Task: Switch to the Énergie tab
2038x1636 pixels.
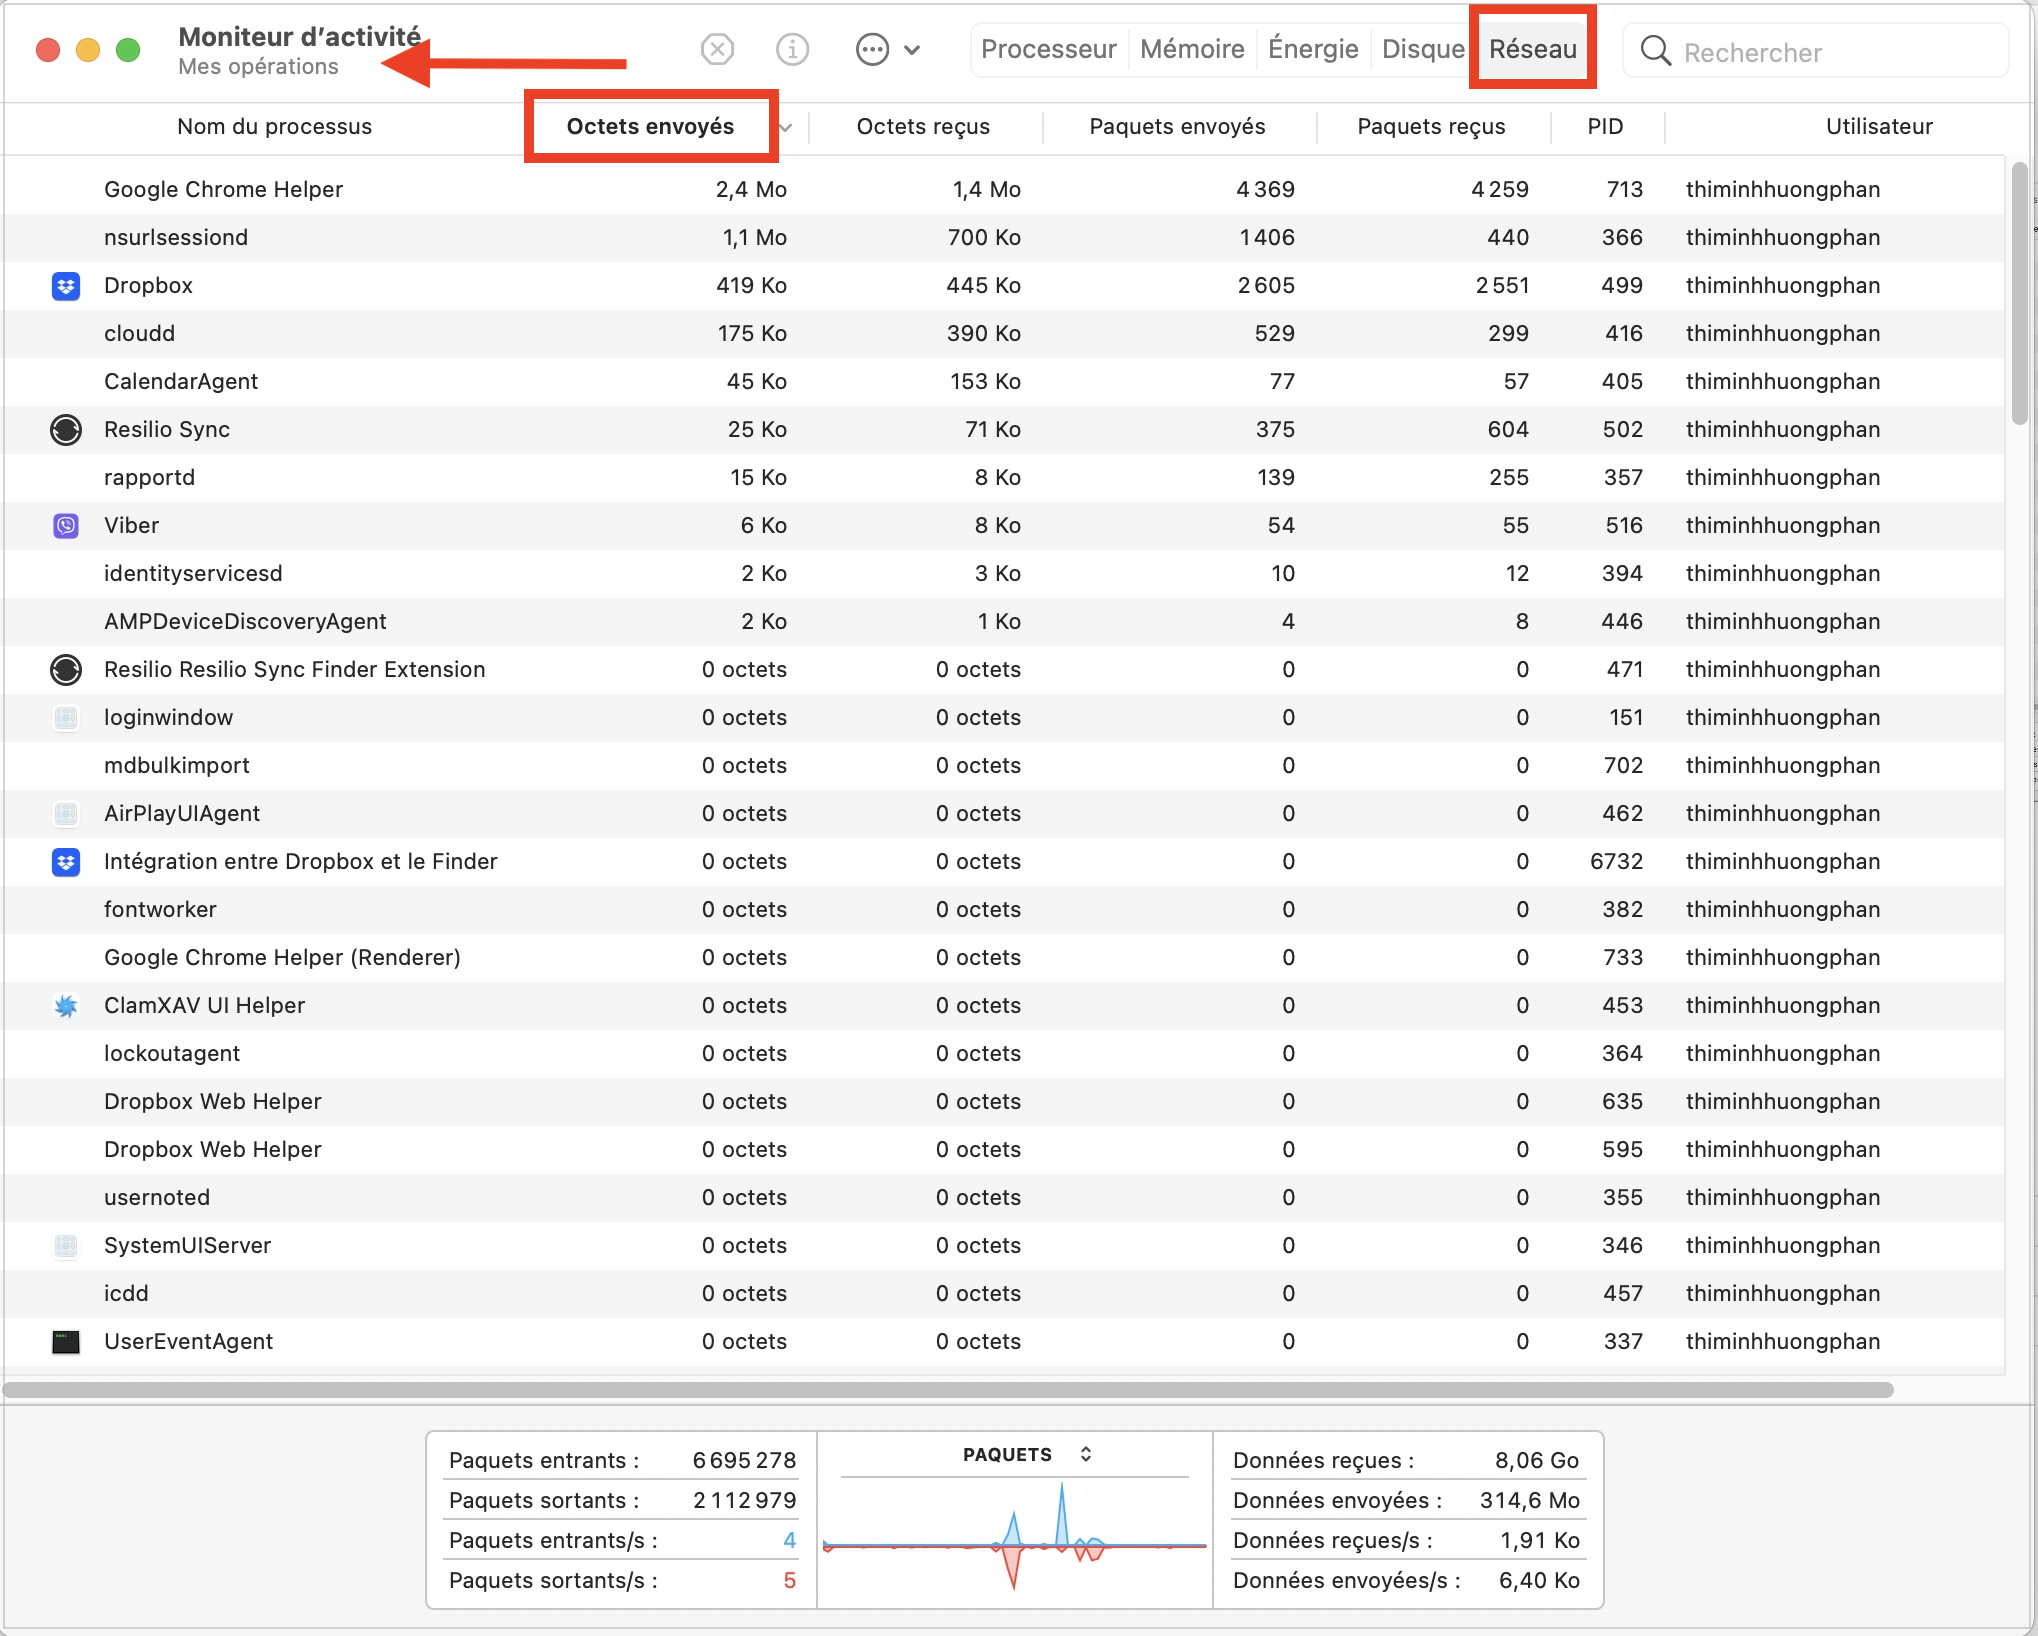Action: point(1313,49)
